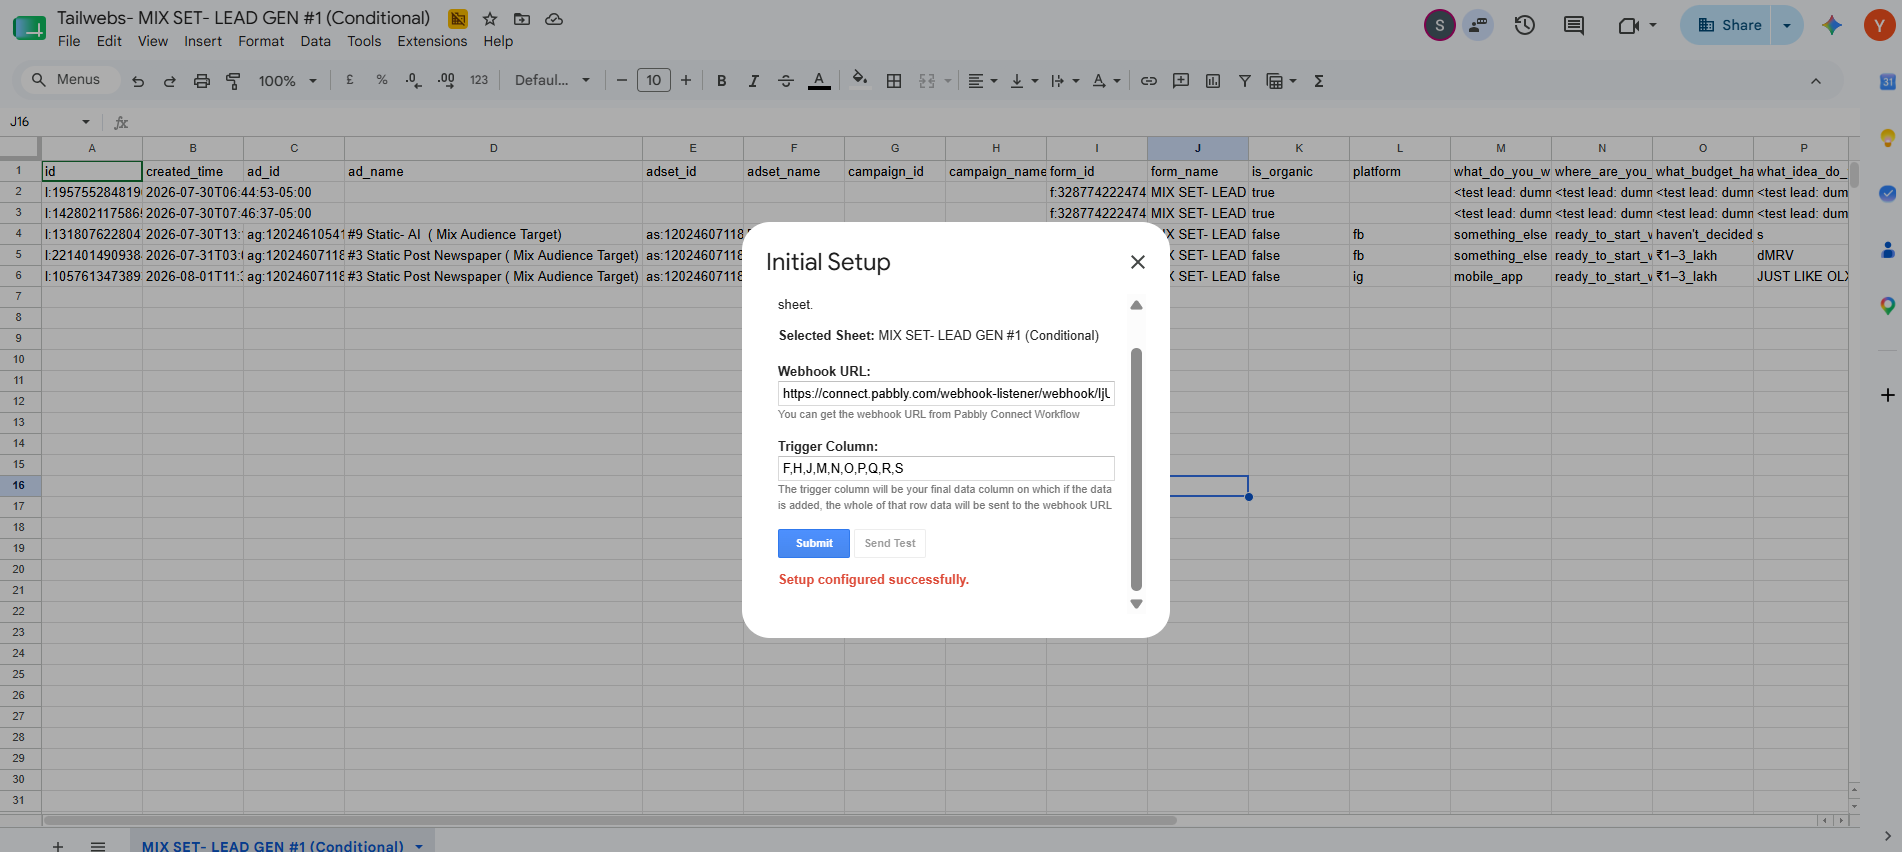Screen dimensions: 1902x852
Task: Add a comment using the toolbar icon
Action: click(1181, 81)
